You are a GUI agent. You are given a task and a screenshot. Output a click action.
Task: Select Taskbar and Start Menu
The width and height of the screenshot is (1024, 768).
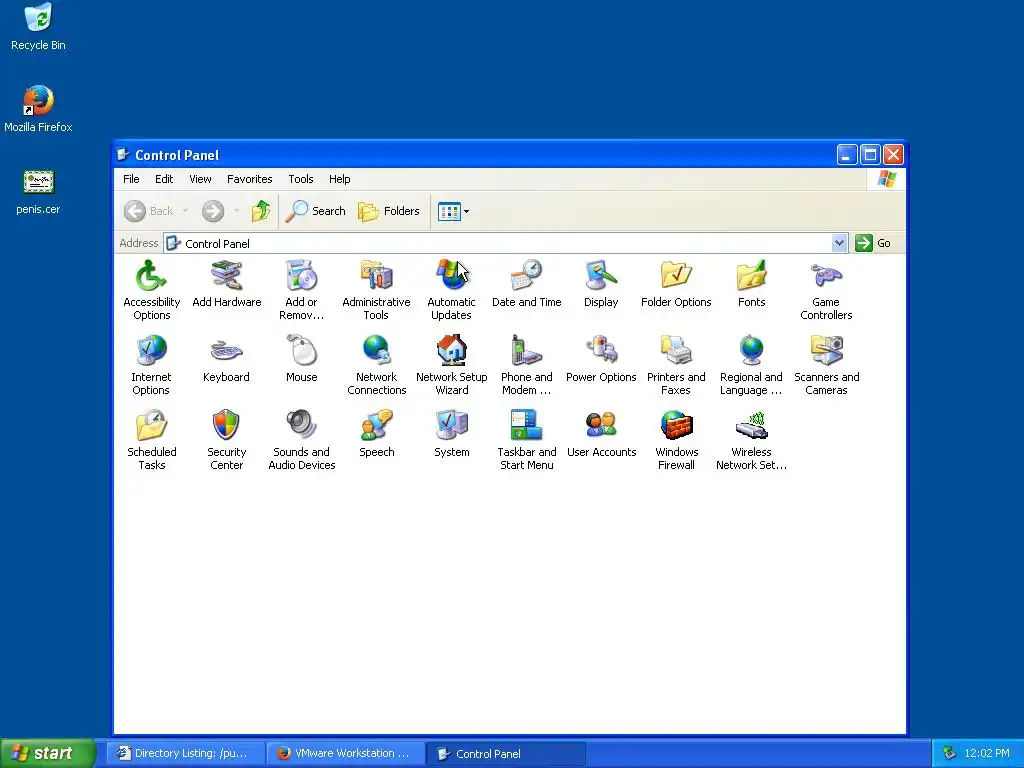[526, 440]
